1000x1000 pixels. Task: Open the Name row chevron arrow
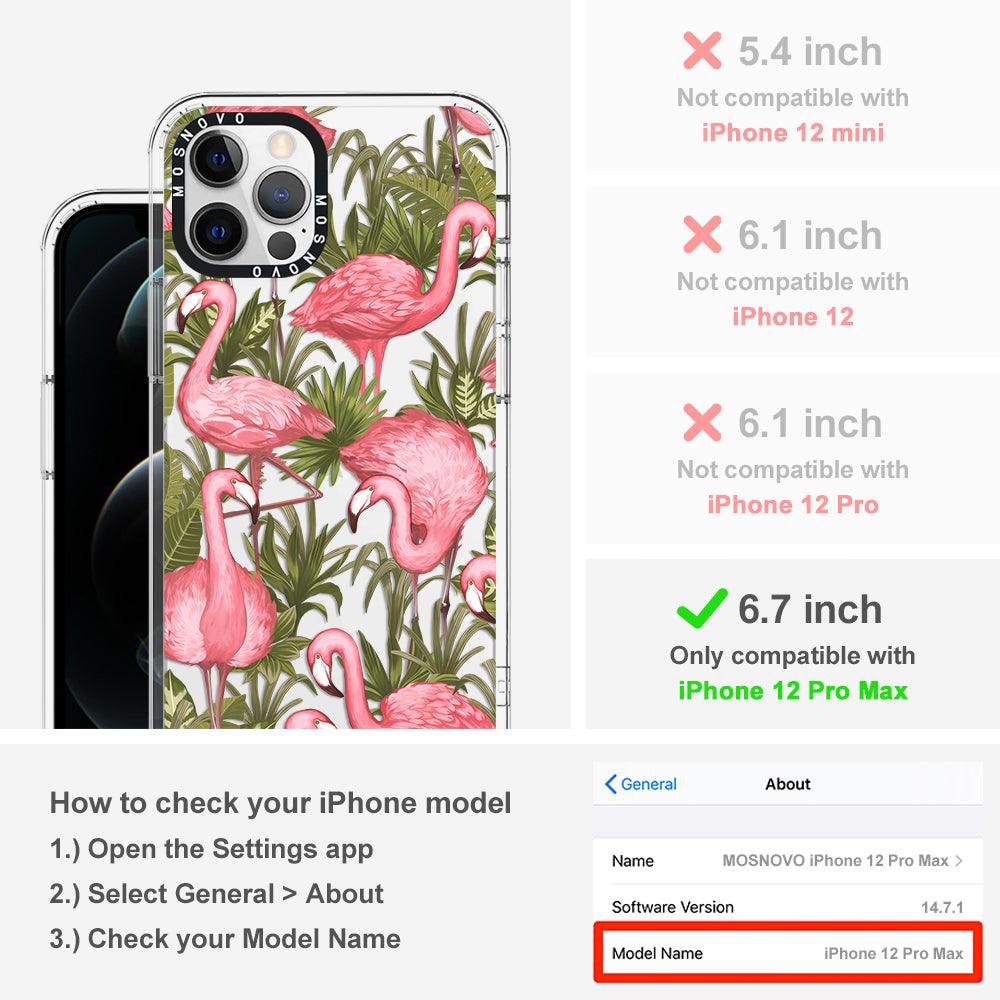[959, 860]
